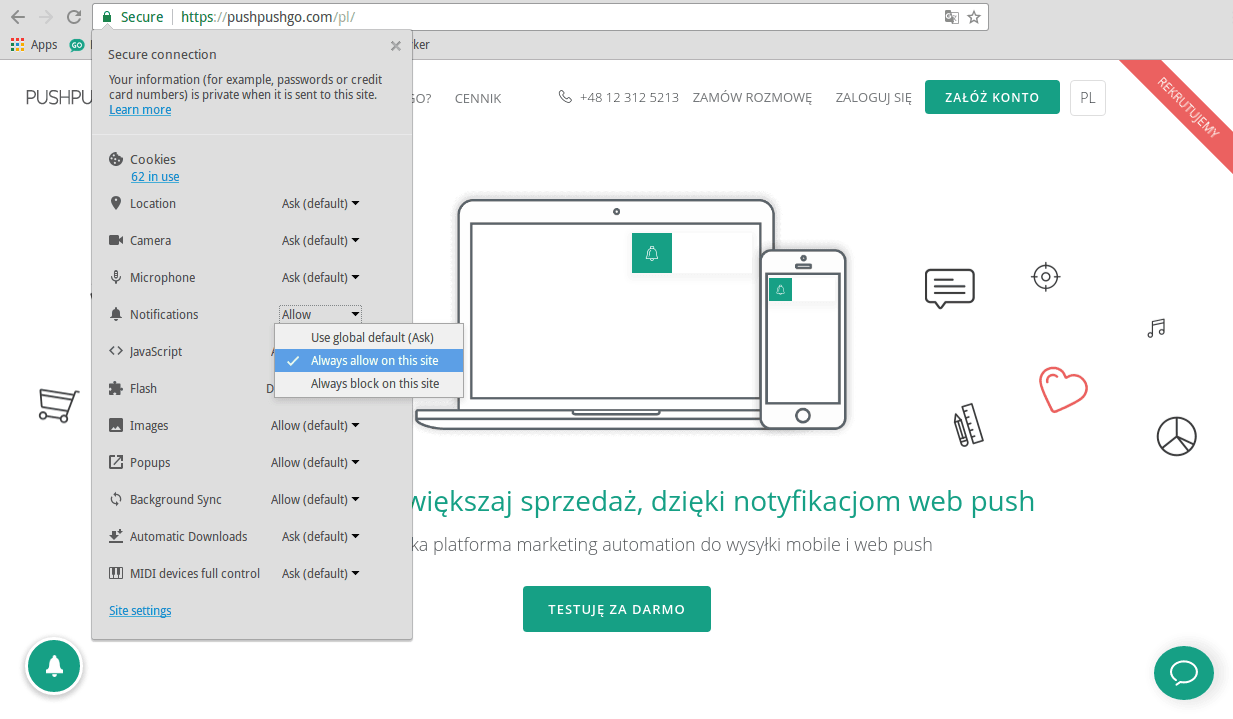The image size is (1233, 719).
Task: Click the PUSHPU site logo
Action: (59, 97)
